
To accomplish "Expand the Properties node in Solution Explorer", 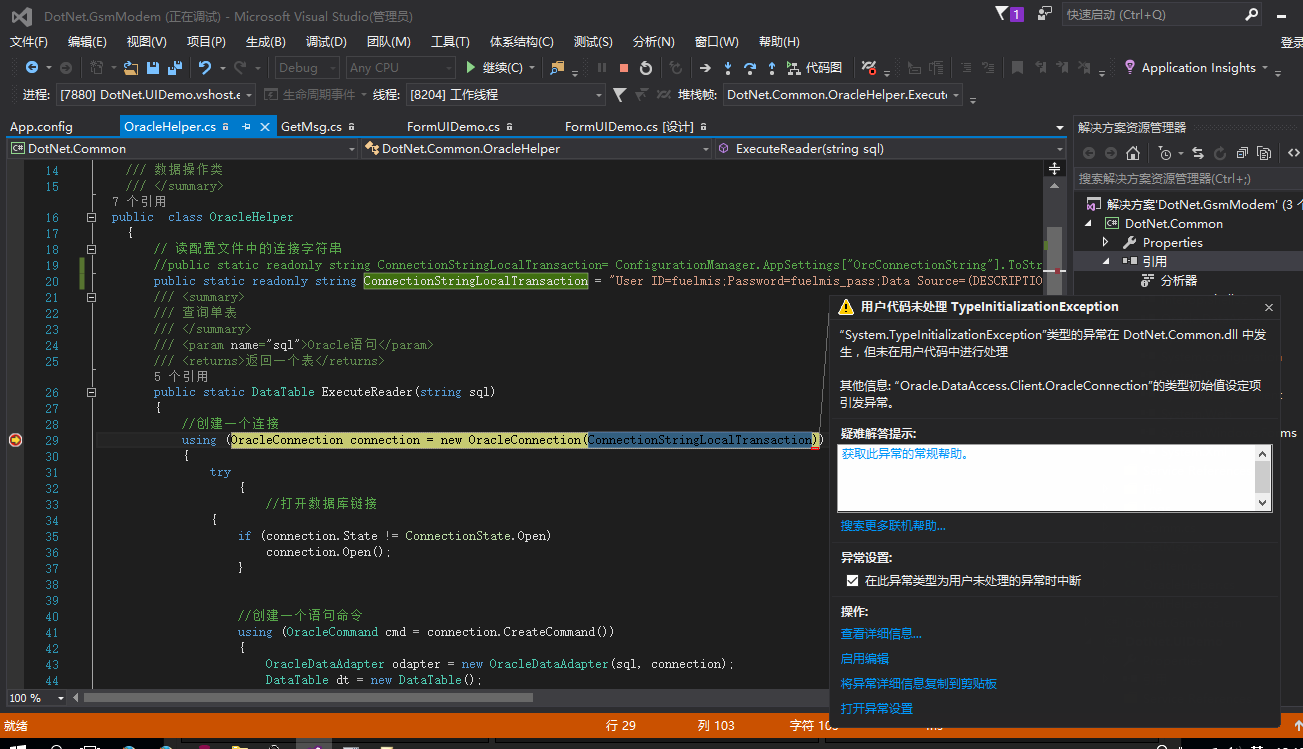I will click(x=1106, y=242).
